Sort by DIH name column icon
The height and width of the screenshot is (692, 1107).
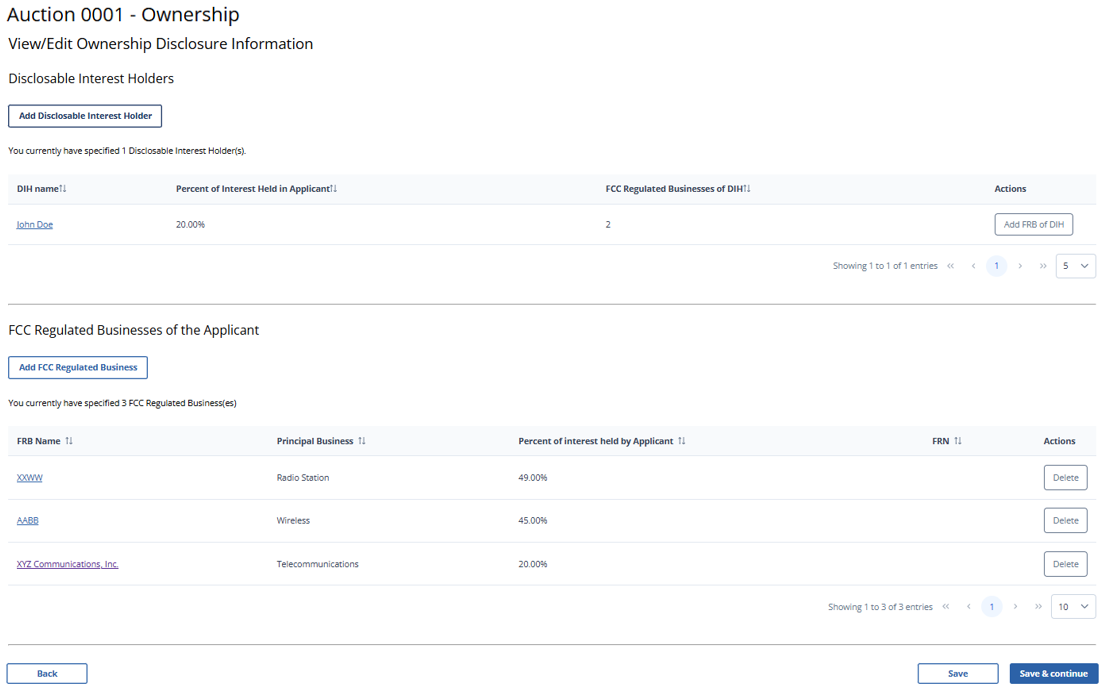(63, 189)
